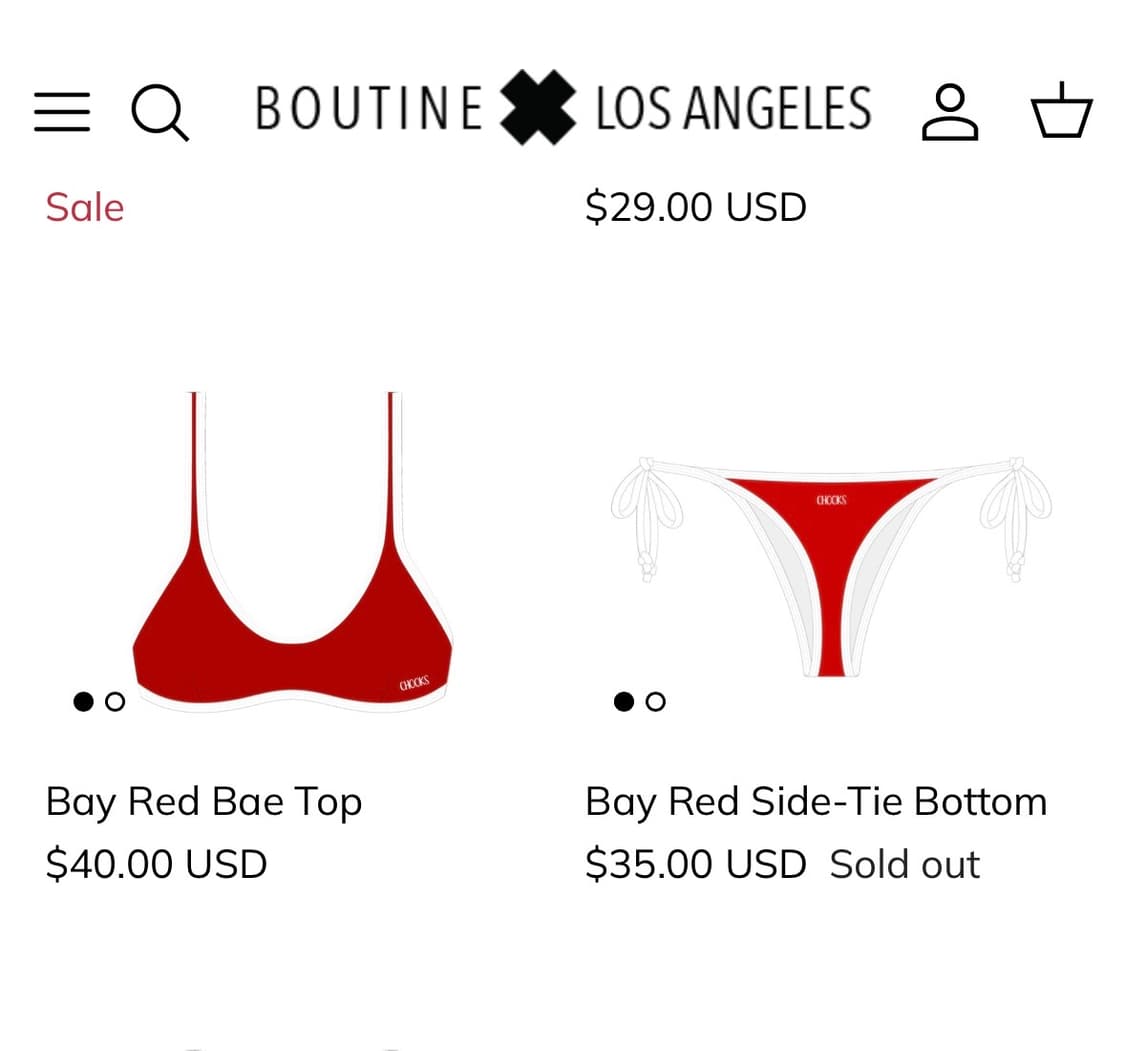The image size is (1125, 1051).
Task: Click the search magnifier icon
Action: tap(160, 111)
